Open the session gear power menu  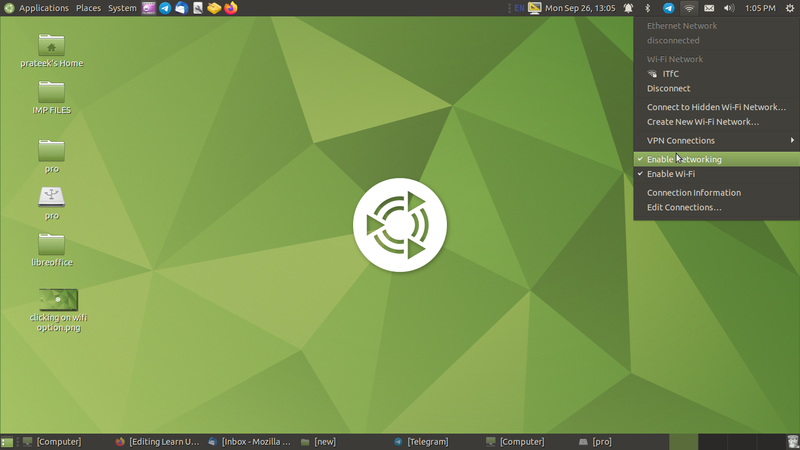[x=790, y=8]
